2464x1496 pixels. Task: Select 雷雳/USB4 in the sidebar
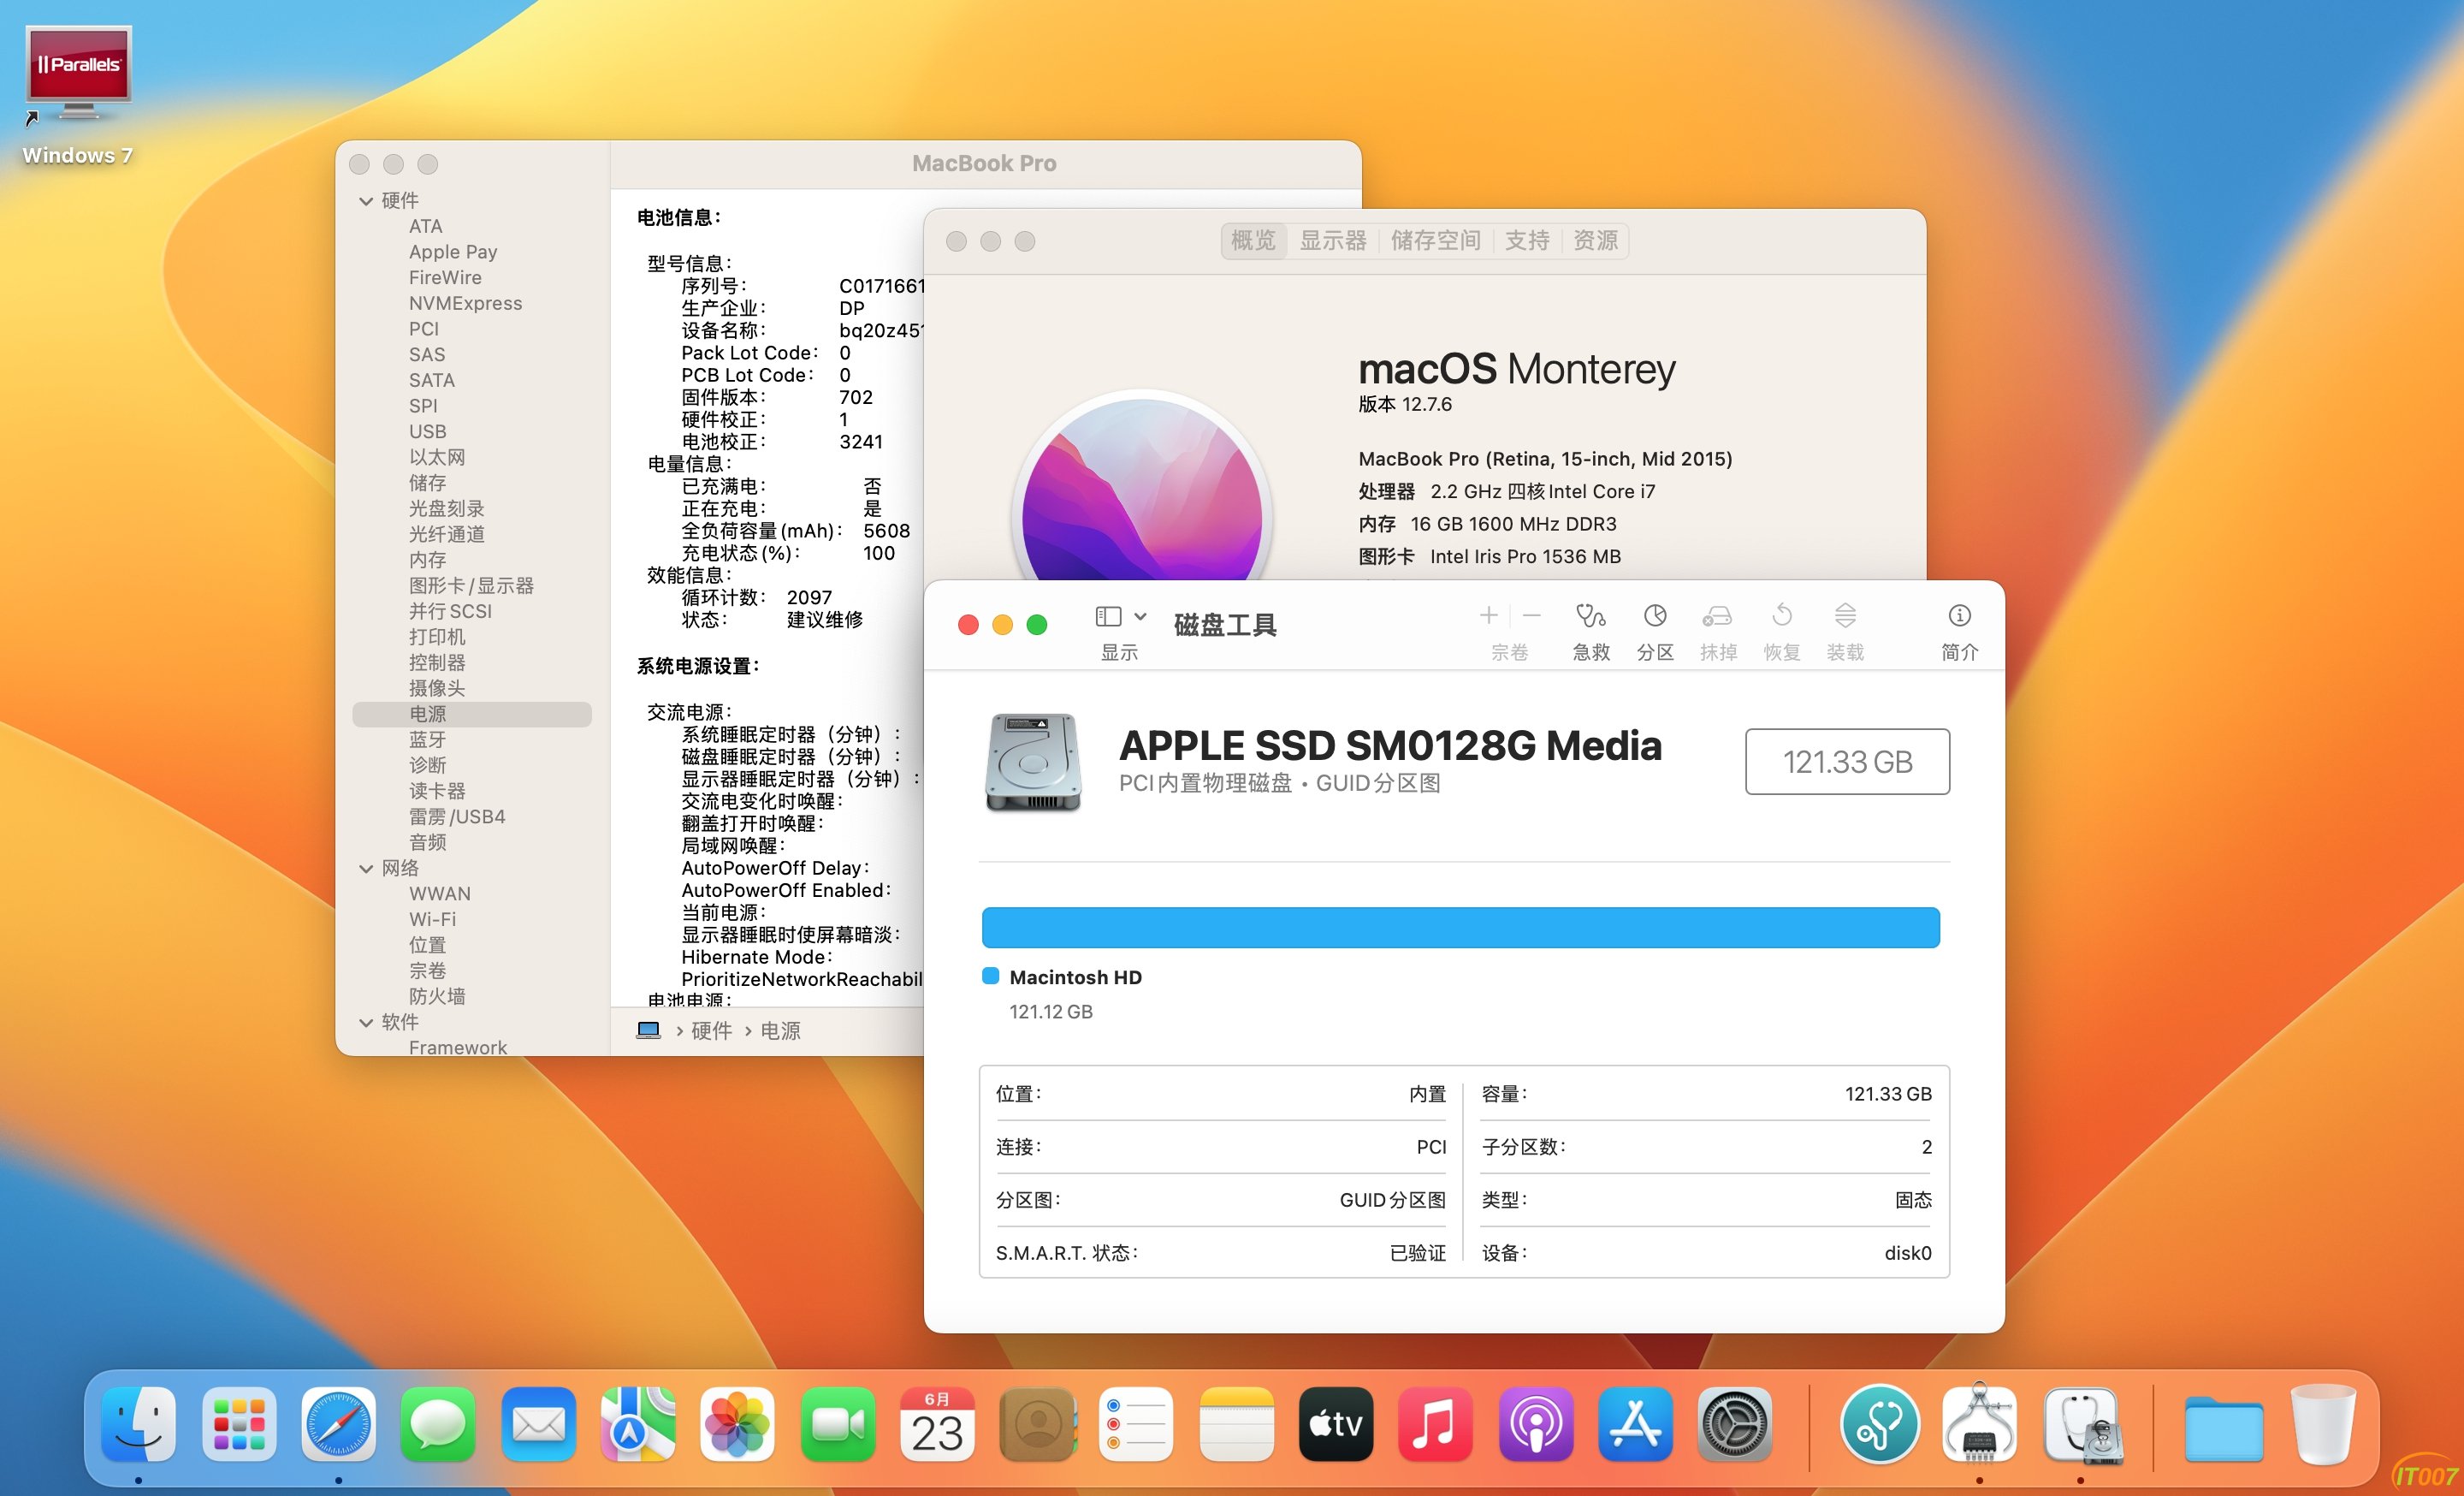tap(457, 817)
